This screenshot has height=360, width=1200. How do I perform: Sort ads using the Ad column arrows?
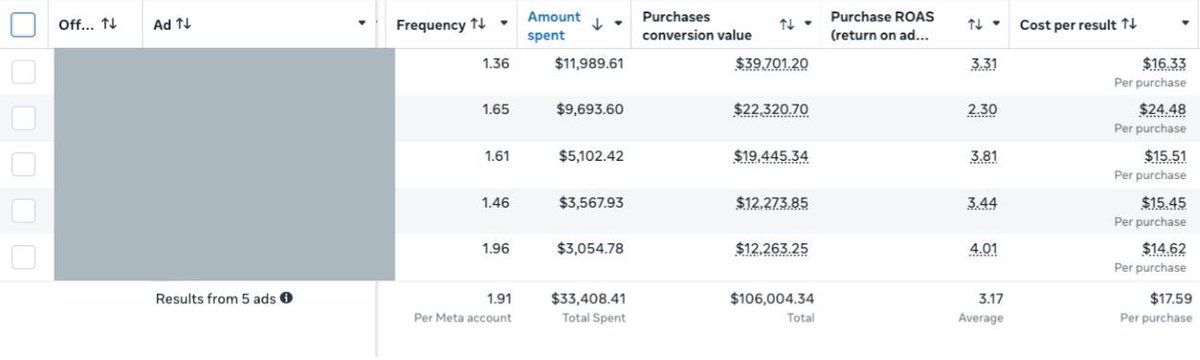[x=184, y=24]
